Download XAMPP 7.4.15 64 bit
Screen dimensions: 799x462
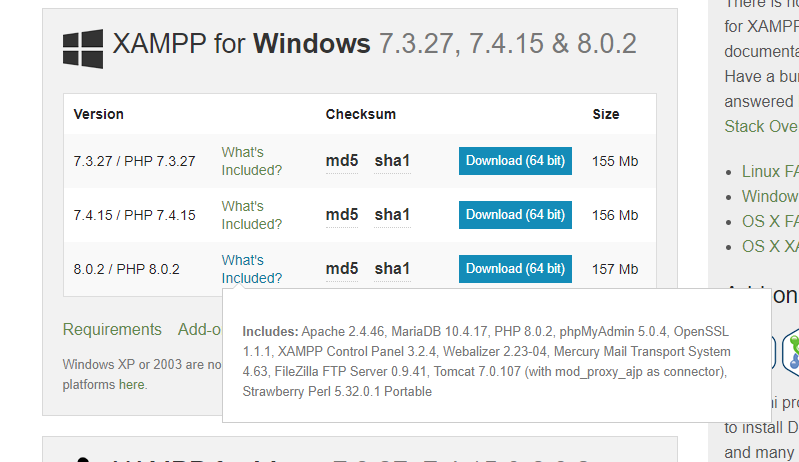[515, 215]
